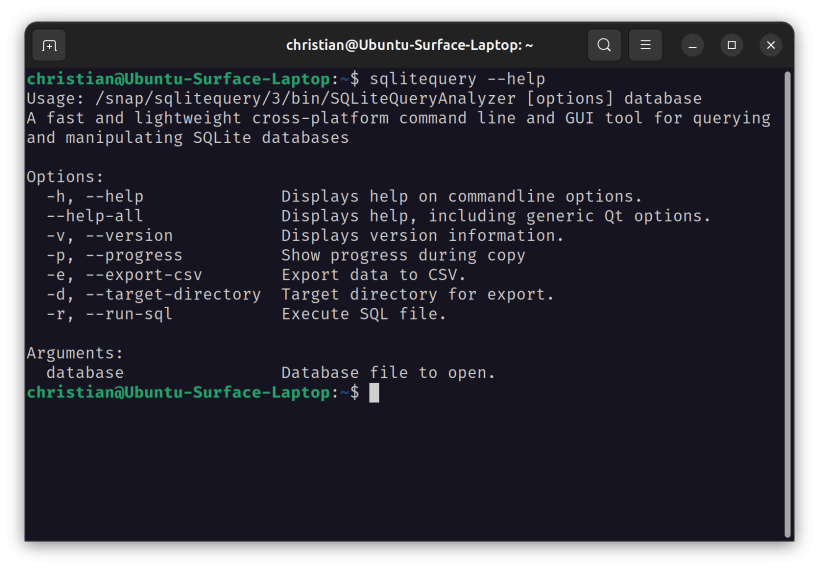Click the Usage line with SQLiteQueryAnalyzer path
Viewport: 819px width, 569px height.
pos(364,99)
